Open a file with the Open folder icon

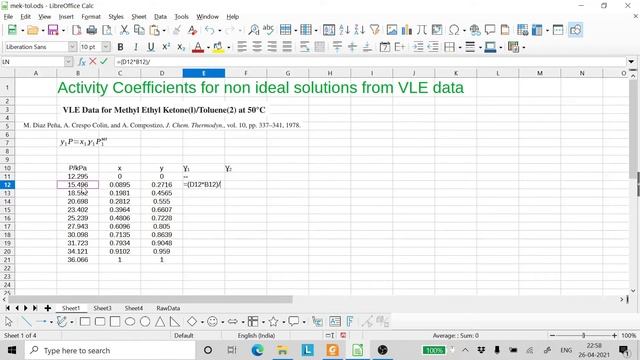[33, 30]
